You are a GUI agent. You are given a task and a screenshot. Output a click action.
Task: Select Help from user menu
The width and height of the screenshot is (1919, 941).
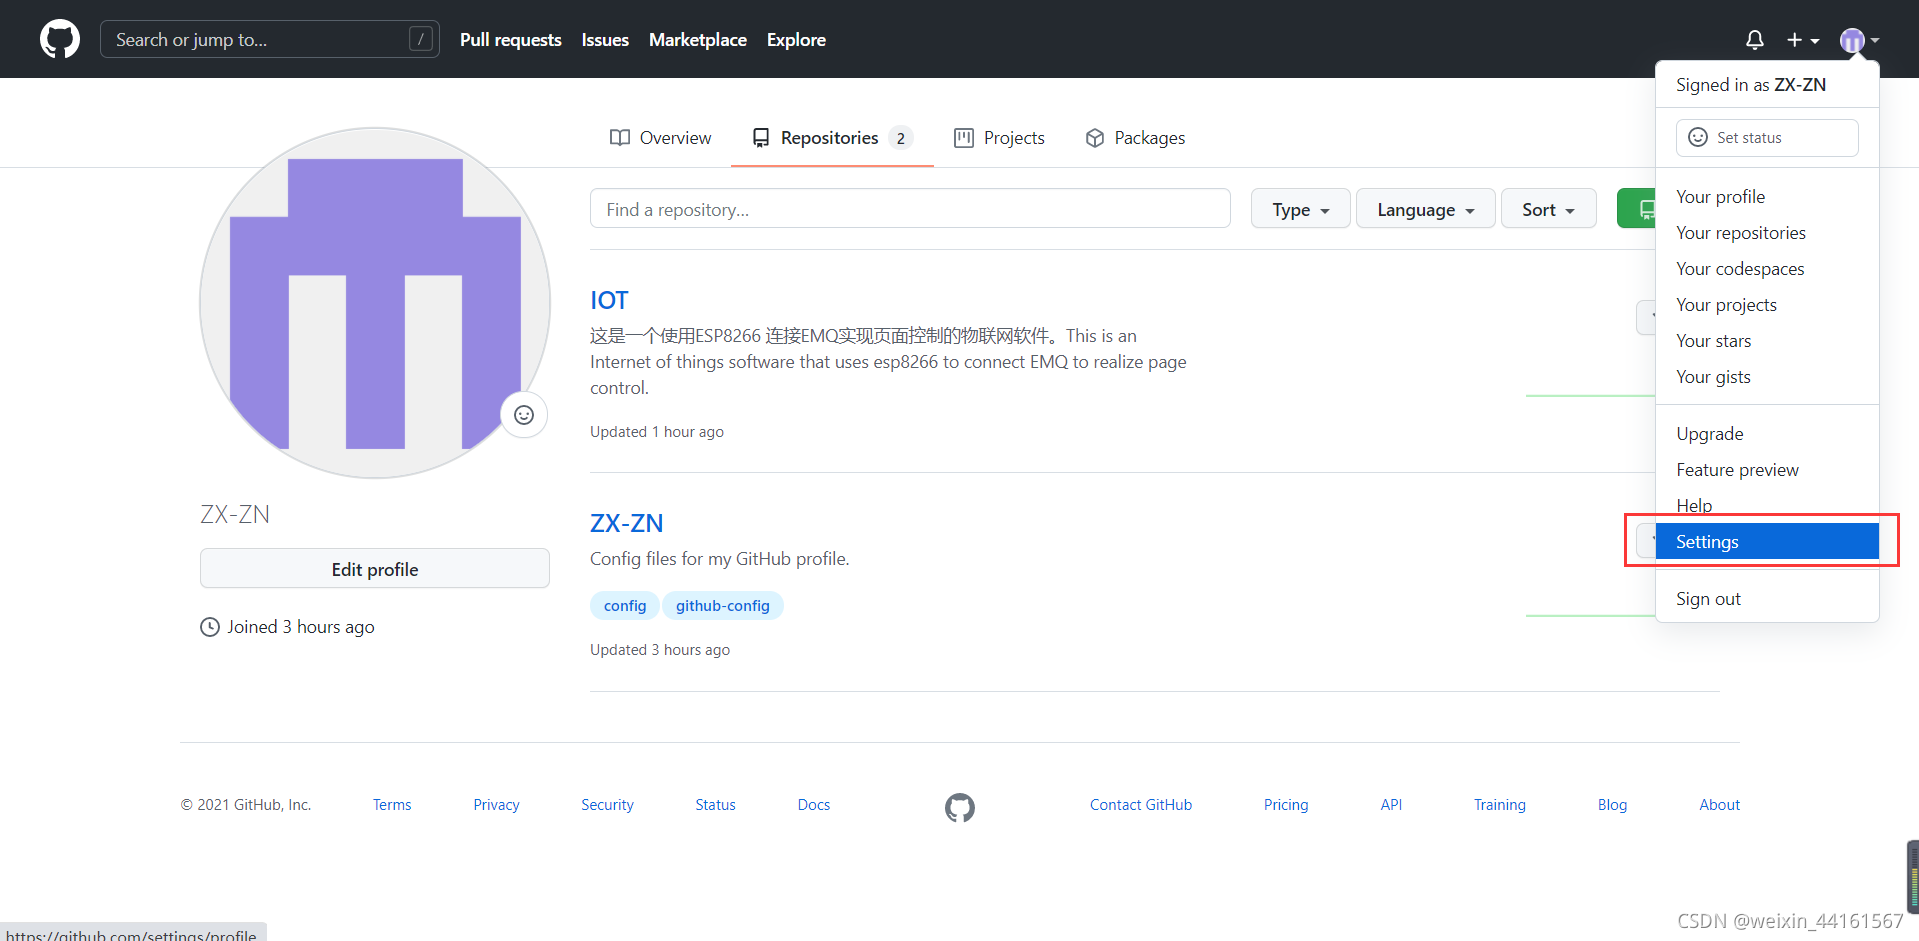[x=1767, y=505]
